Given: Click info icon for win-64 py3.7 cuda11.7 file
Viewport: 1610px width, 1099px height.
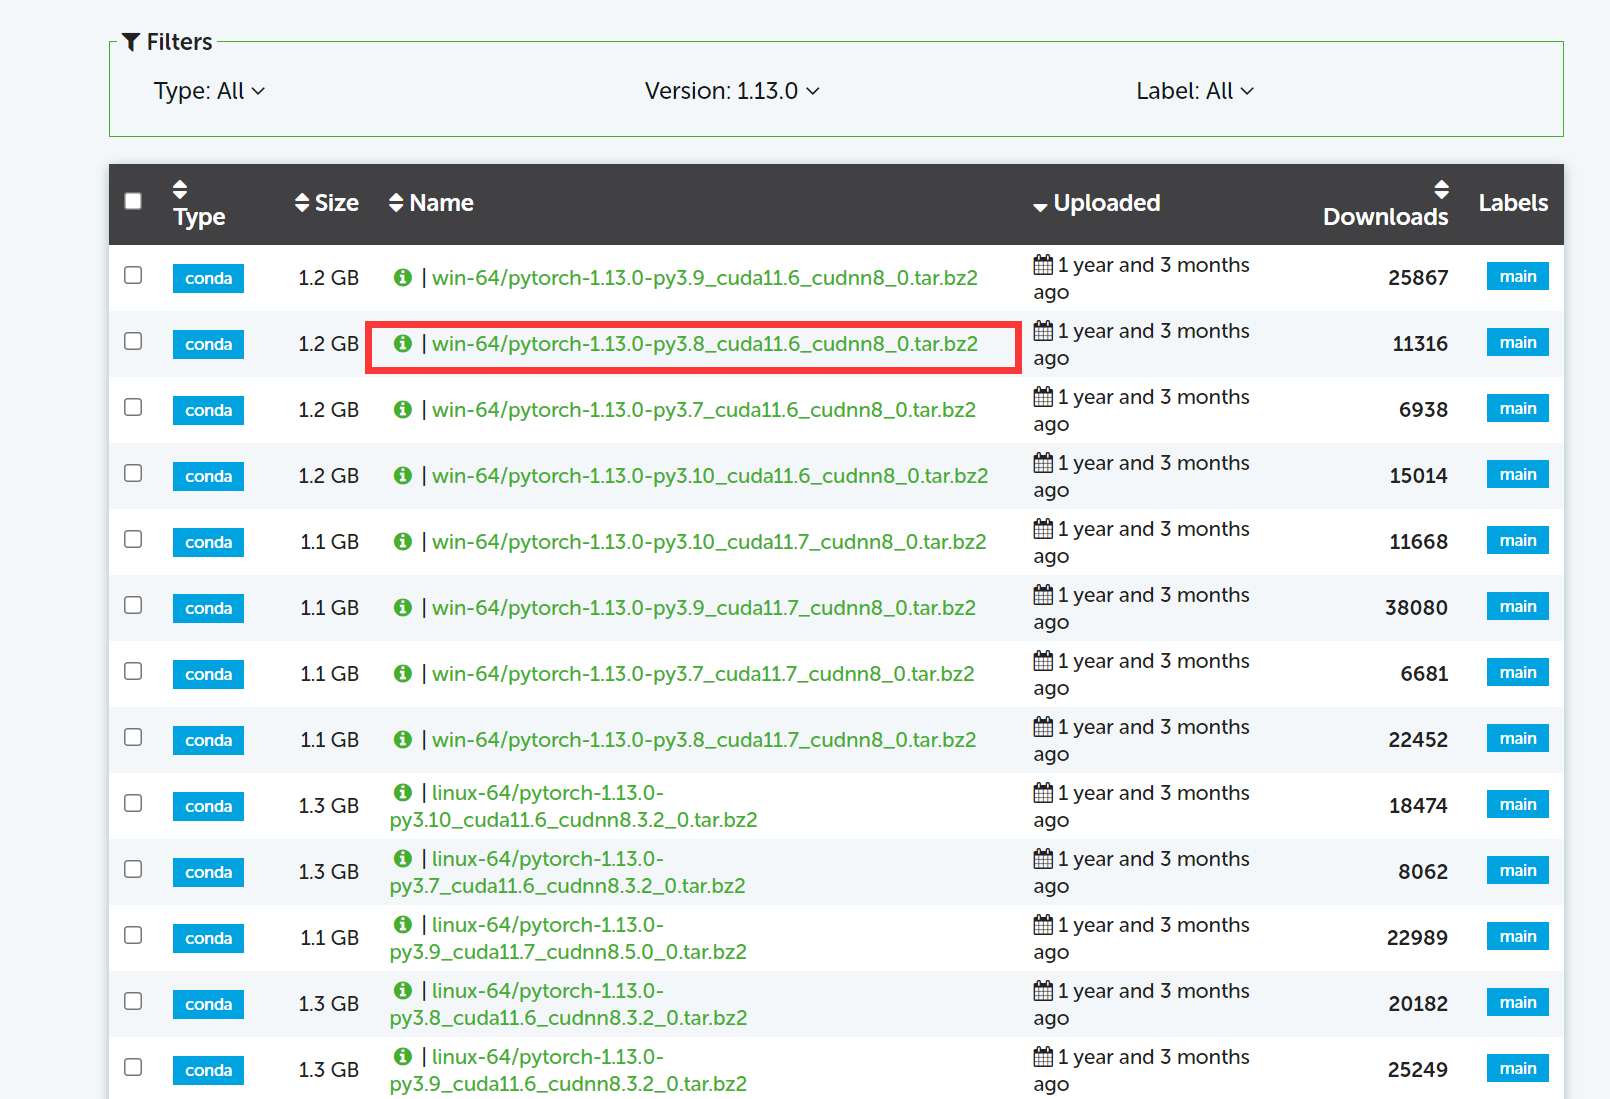Looking at the screenshot, I should pos(403,673).
